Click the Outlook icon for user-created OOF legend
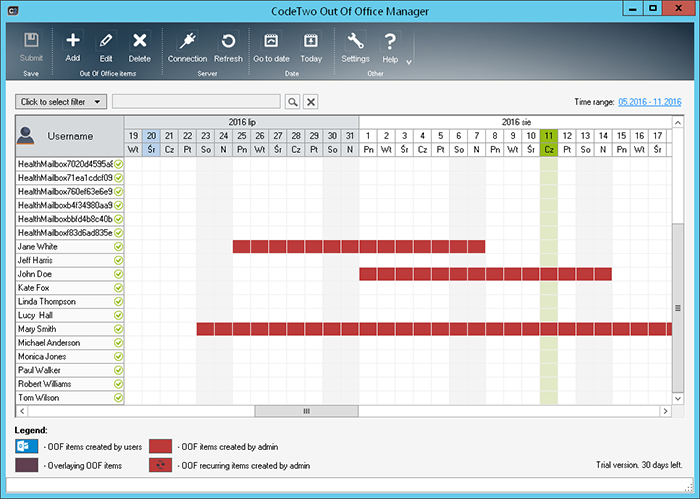 (x=26, y=446)
